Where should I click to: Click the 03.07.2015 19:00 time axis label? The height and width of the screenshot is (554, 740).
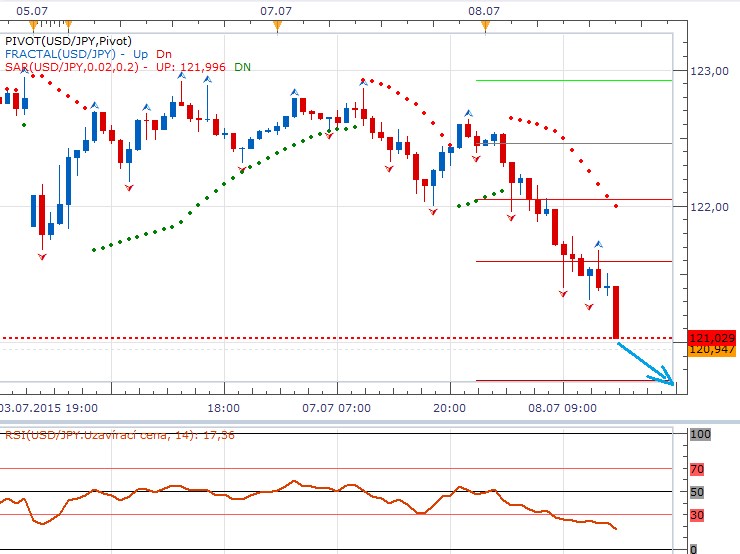[48, 408]
